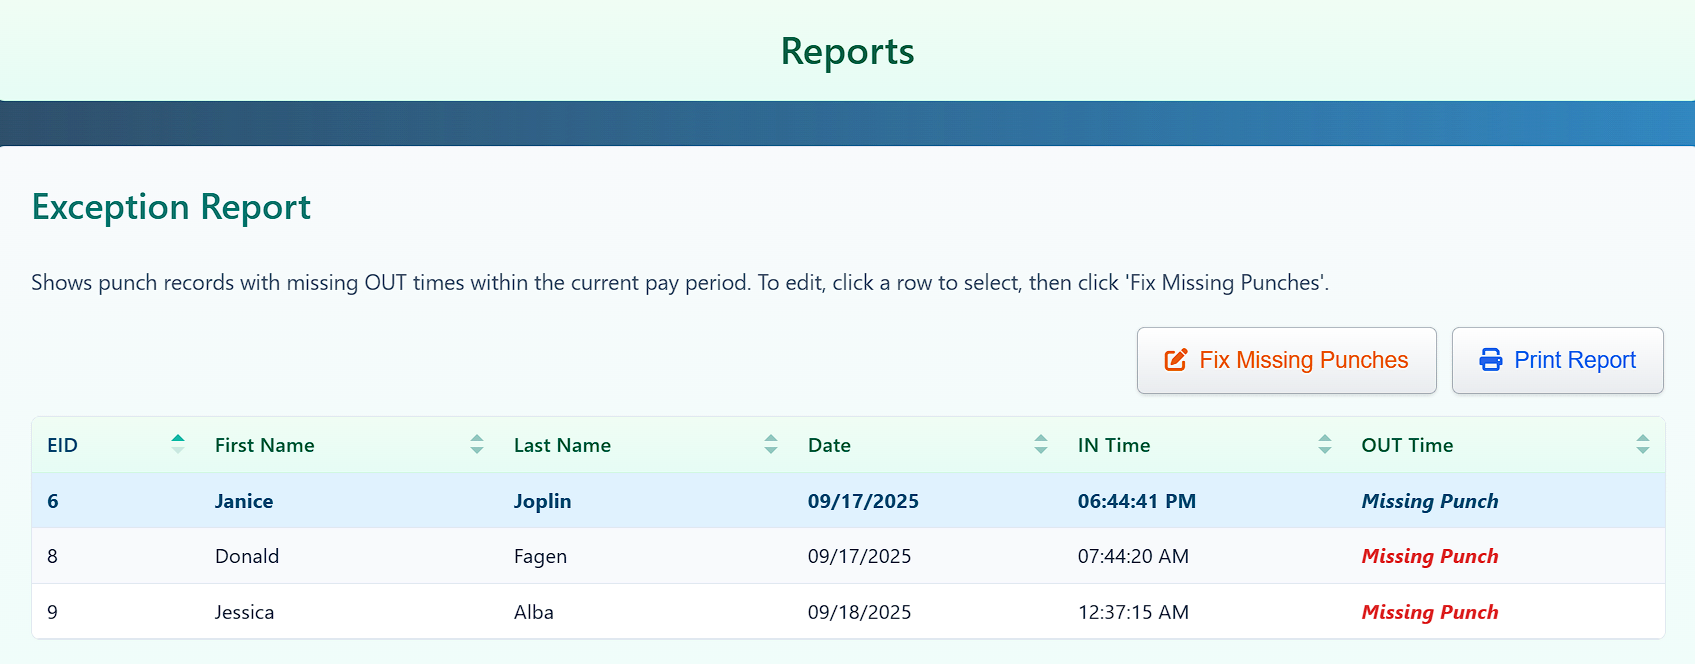Screen dimensions: 1695x664
Task: Click the EID column header
Action: [62, 444]
